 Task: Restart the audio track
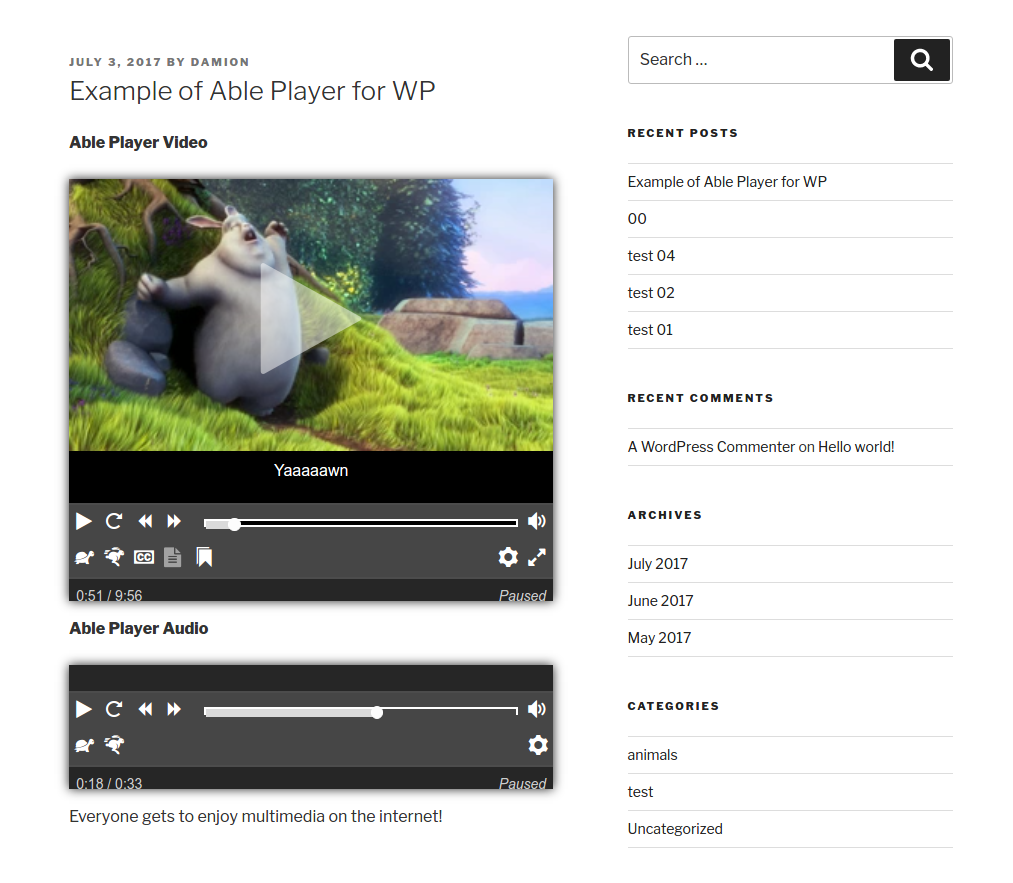point(114,709)
